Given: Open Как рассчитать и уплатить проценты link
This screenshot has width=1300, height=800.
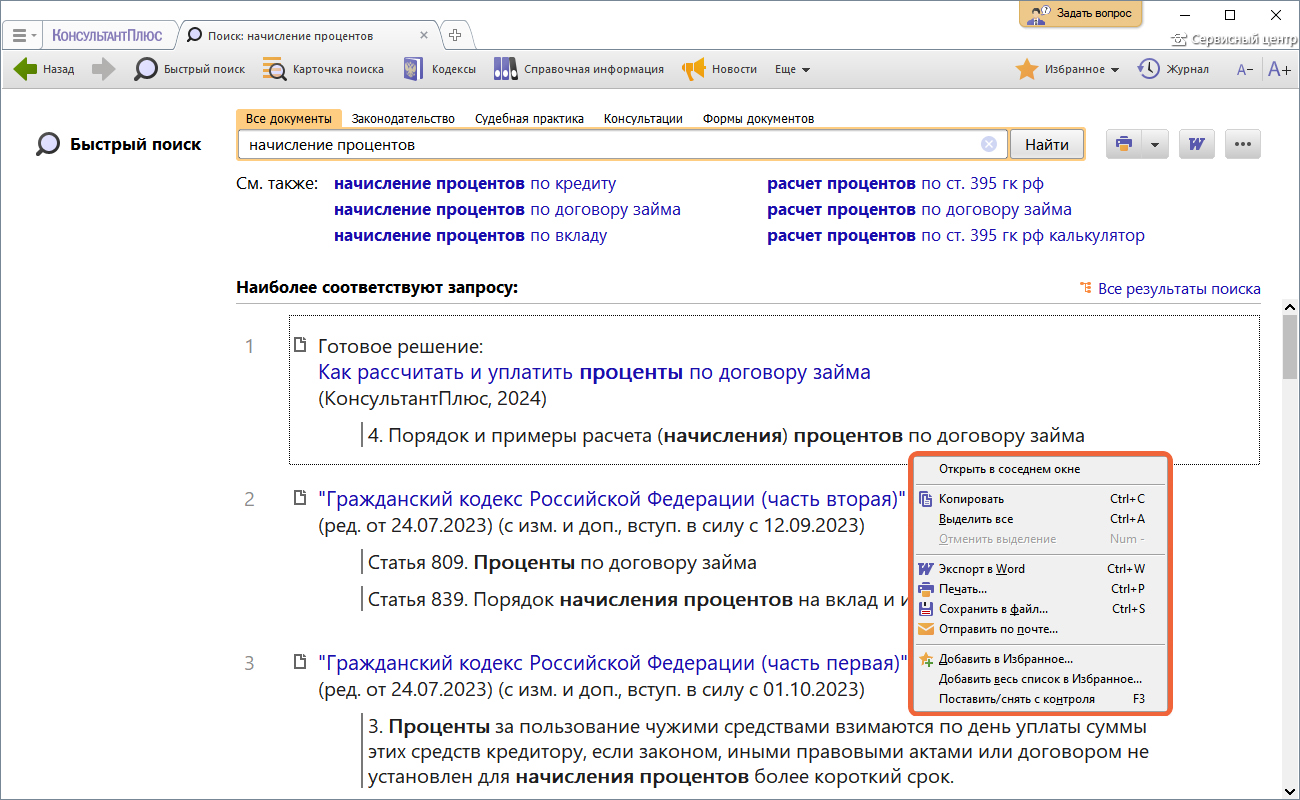Looking at the screenshot, I should point(594,373).
